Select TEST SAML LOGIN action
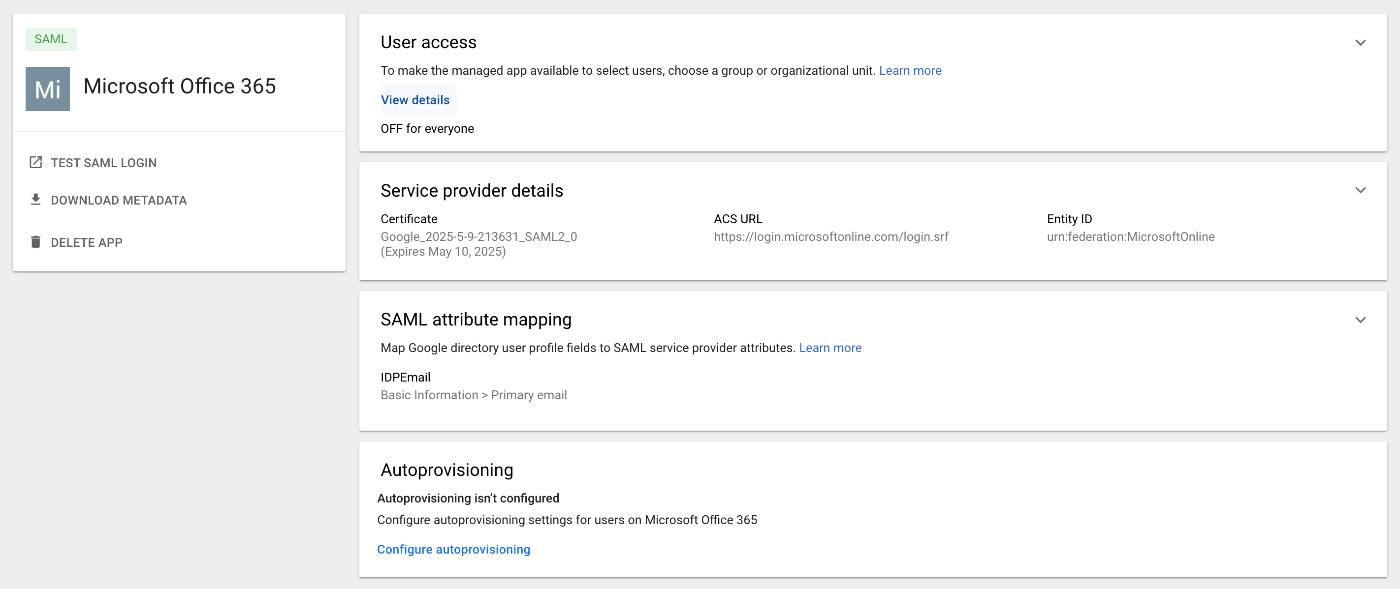 (x=93, y=162)
